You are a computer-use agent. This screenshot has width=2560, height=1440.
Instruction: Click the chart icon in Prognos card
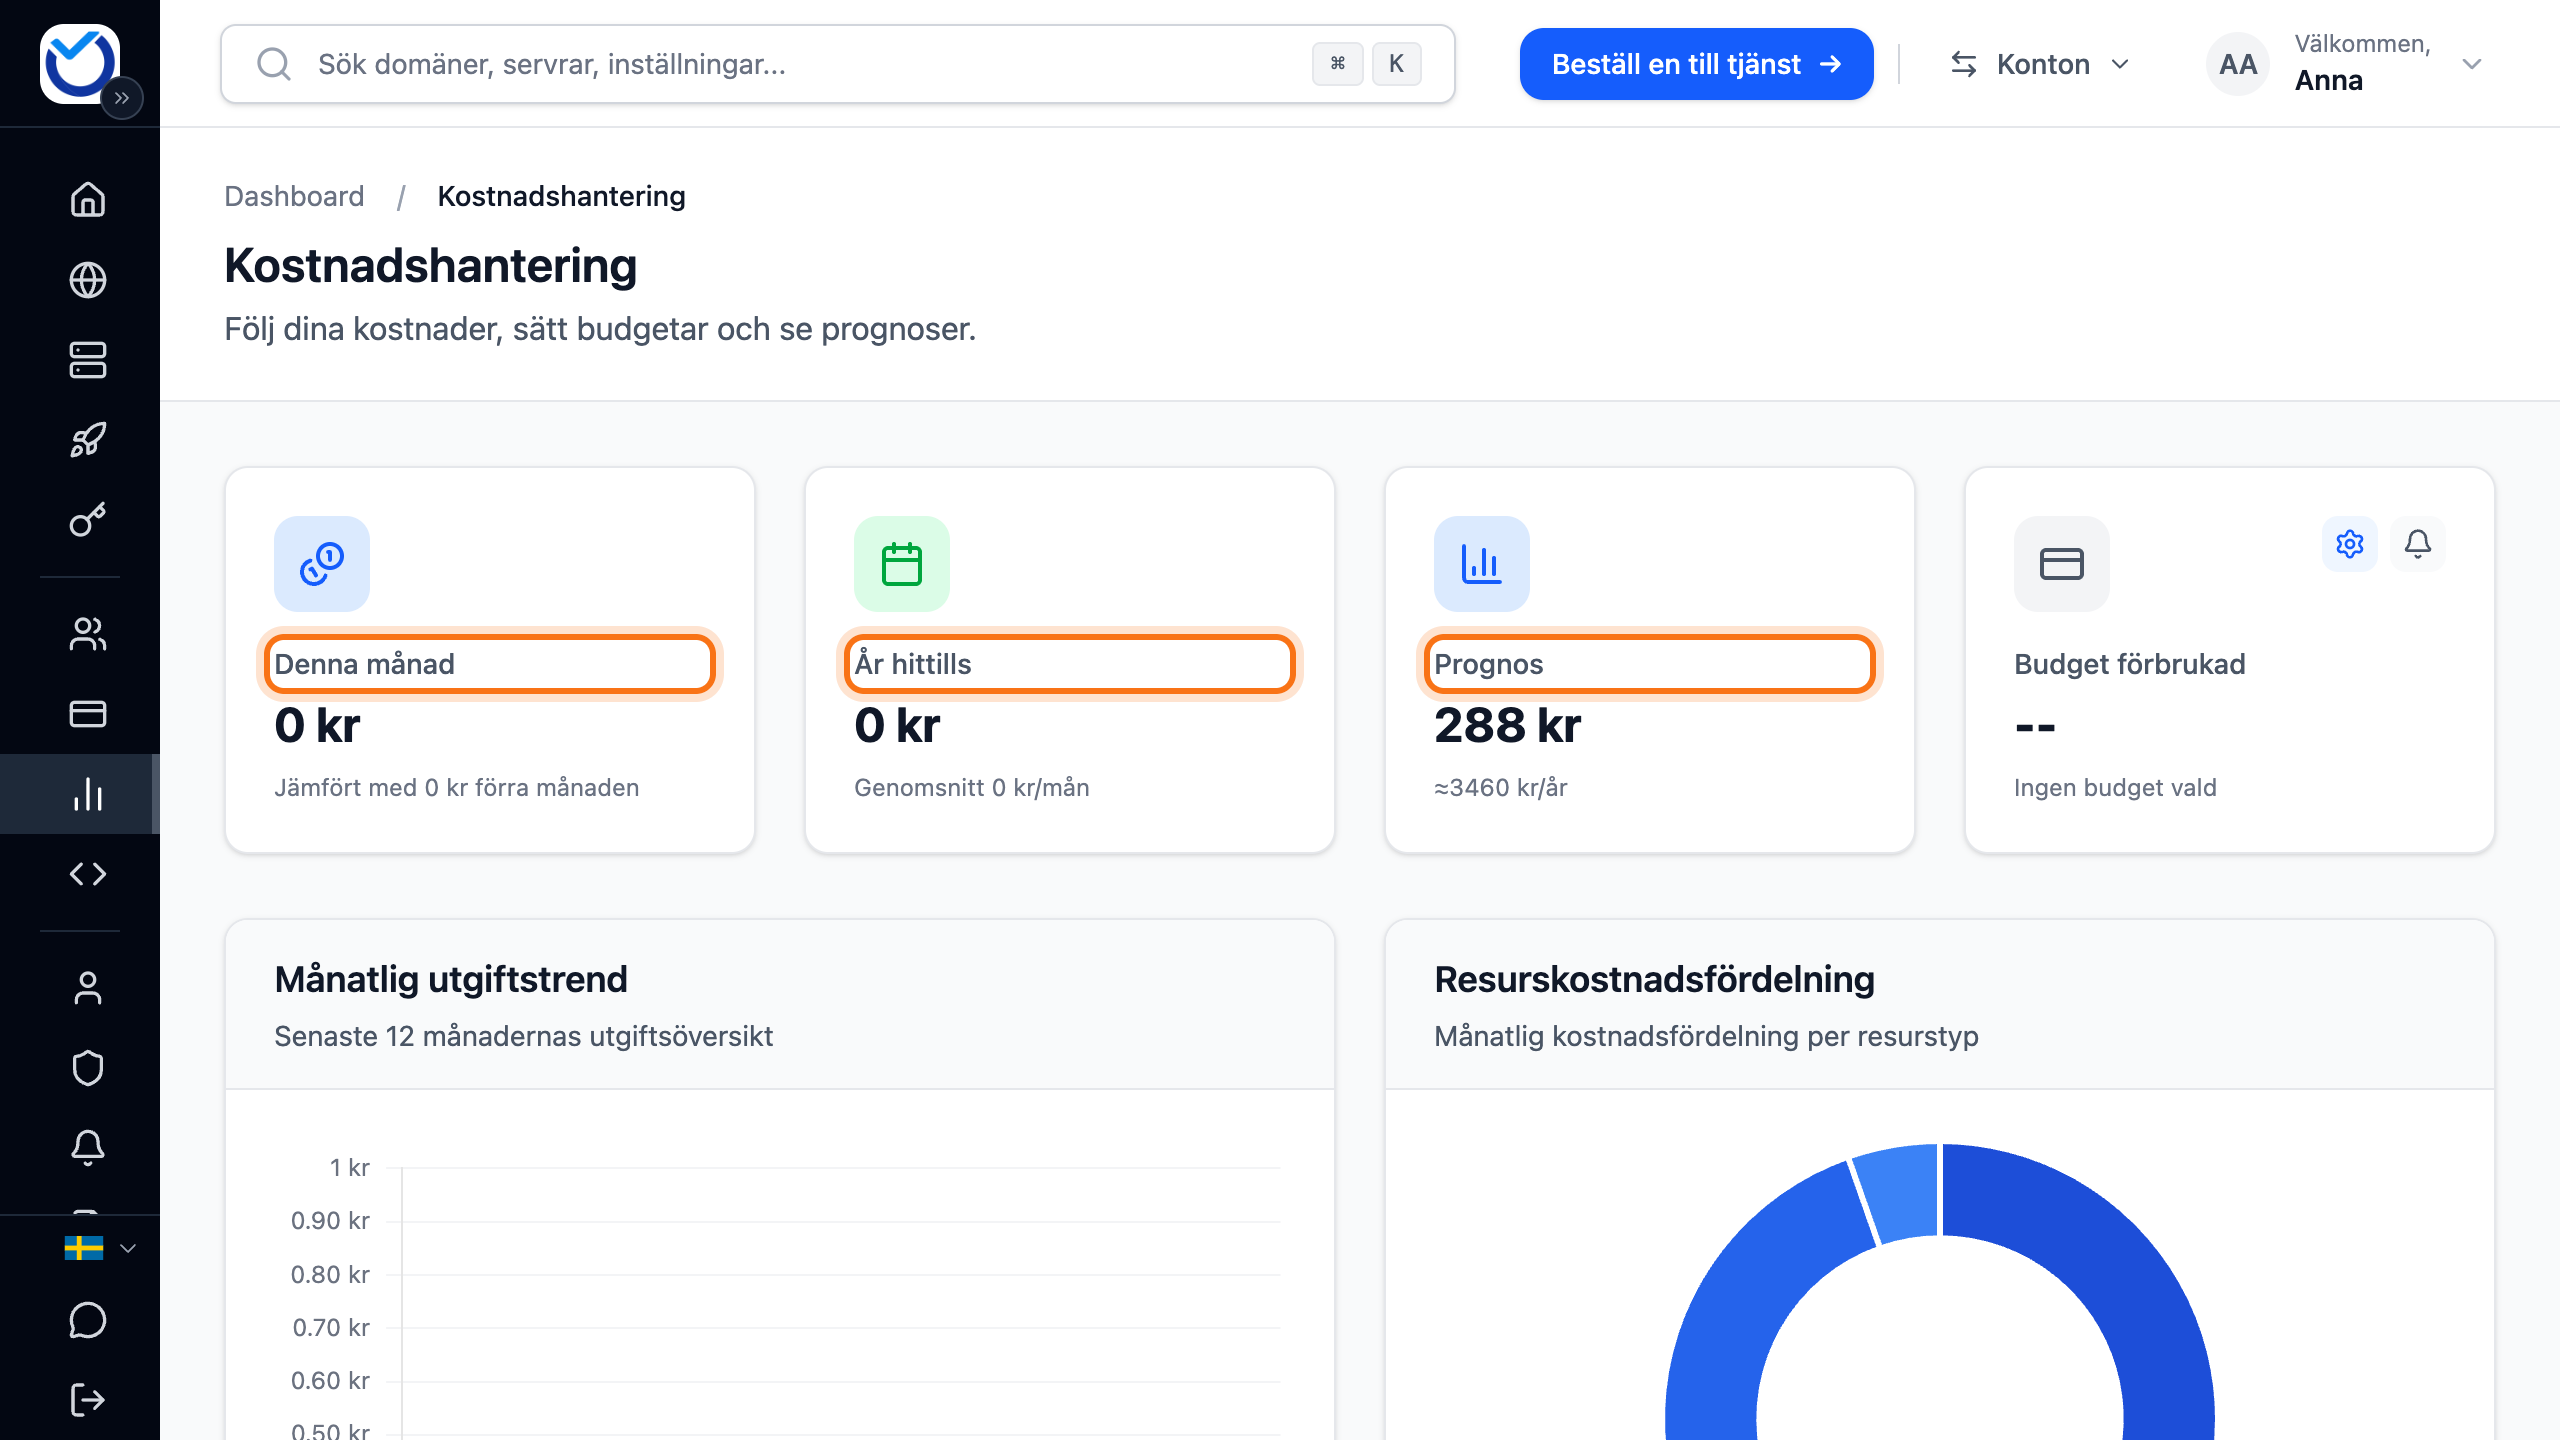pos(1482,564)
